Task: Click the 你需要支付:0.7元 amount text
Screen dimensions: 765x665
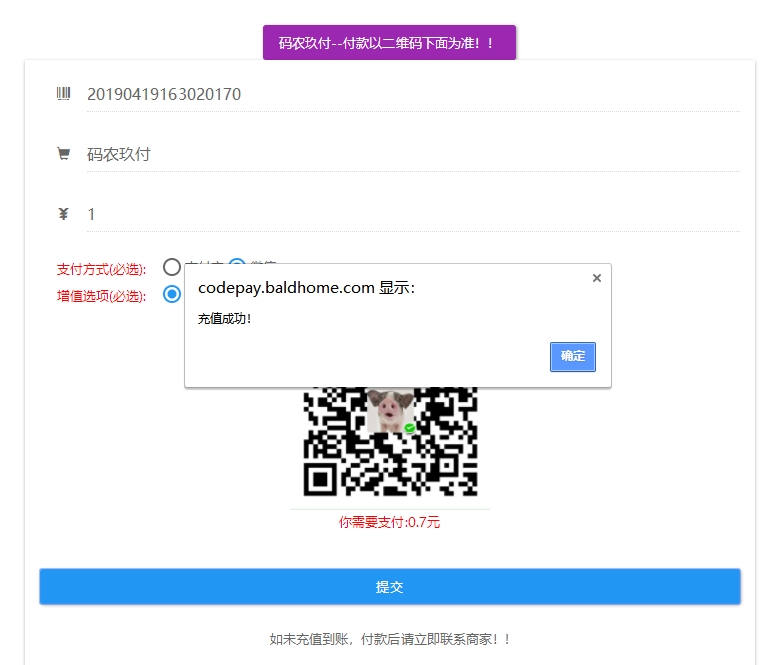Action: click(x=389, y=522)
